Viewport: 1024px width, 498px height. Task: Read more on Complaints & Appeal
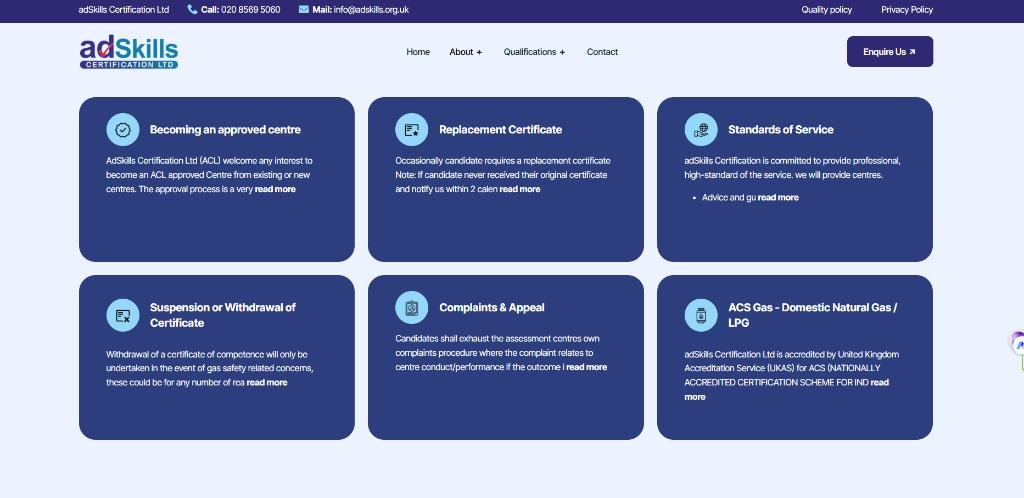586,367
